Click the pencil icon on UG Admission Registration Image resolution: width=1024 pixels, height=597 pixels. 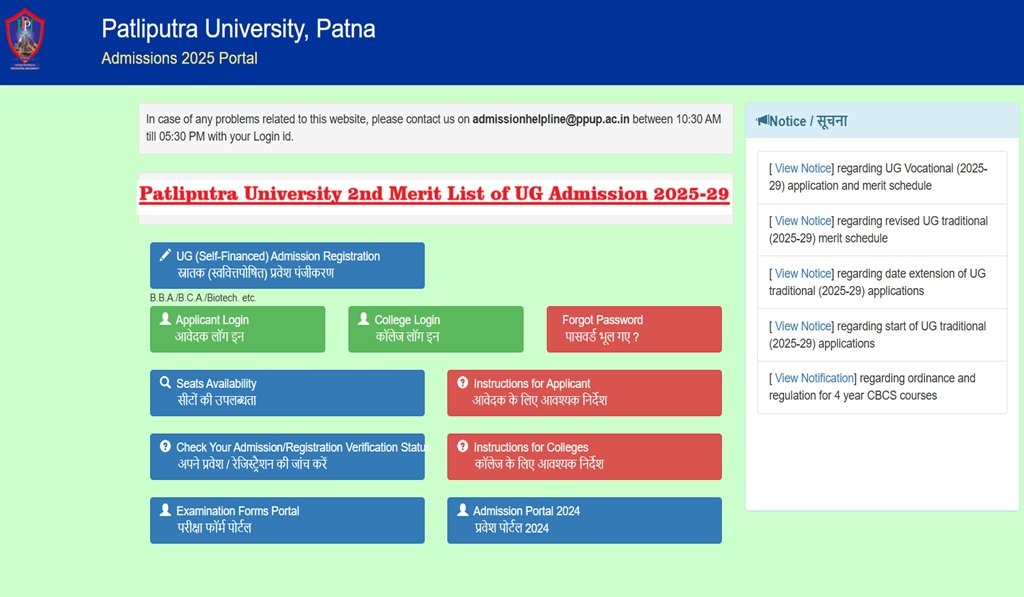[165, 255]
